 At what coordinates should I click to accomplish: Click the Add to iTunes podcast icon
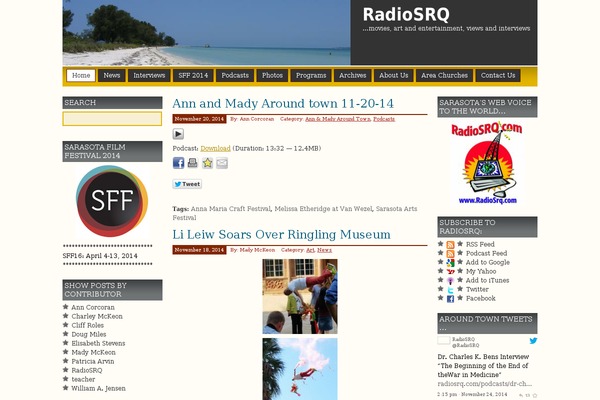click(450, 281)
